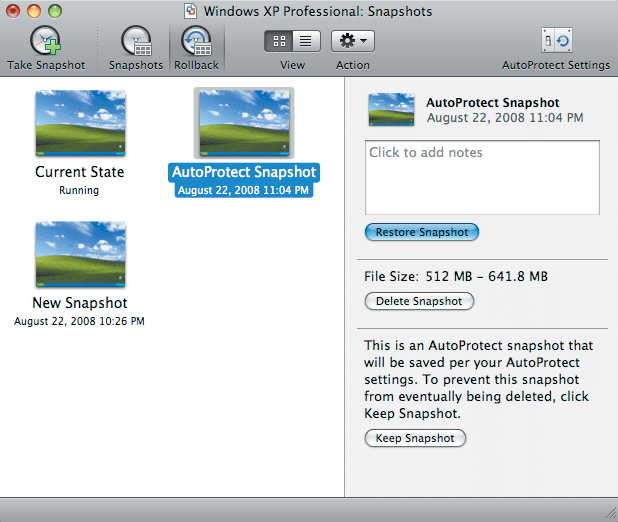Zoom the window with the green button
Screen dimensions: 618x522
pos(55,11)
